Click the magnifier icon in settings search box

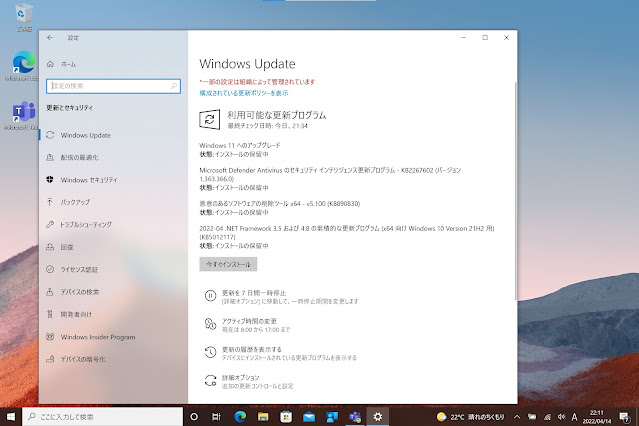[174, 86]
